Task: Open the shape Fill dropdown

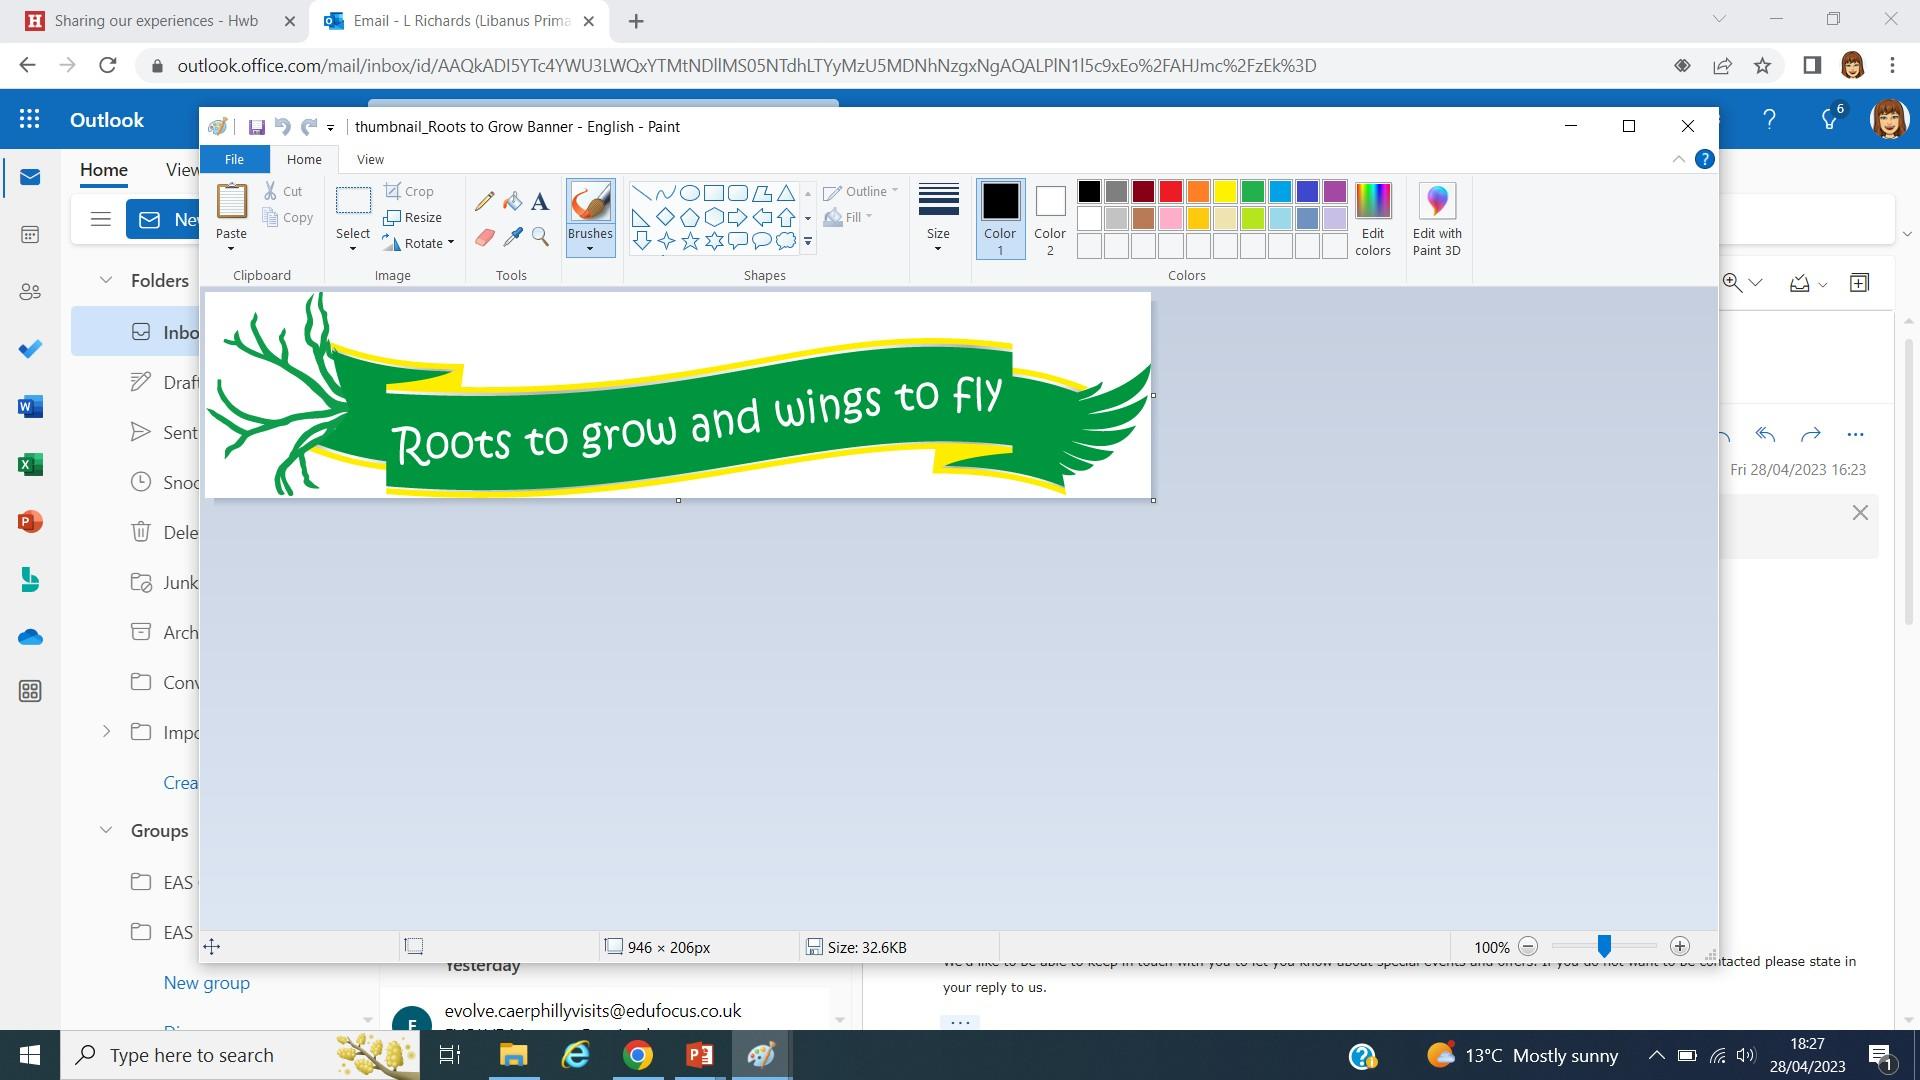Action: tap(849, 217)
